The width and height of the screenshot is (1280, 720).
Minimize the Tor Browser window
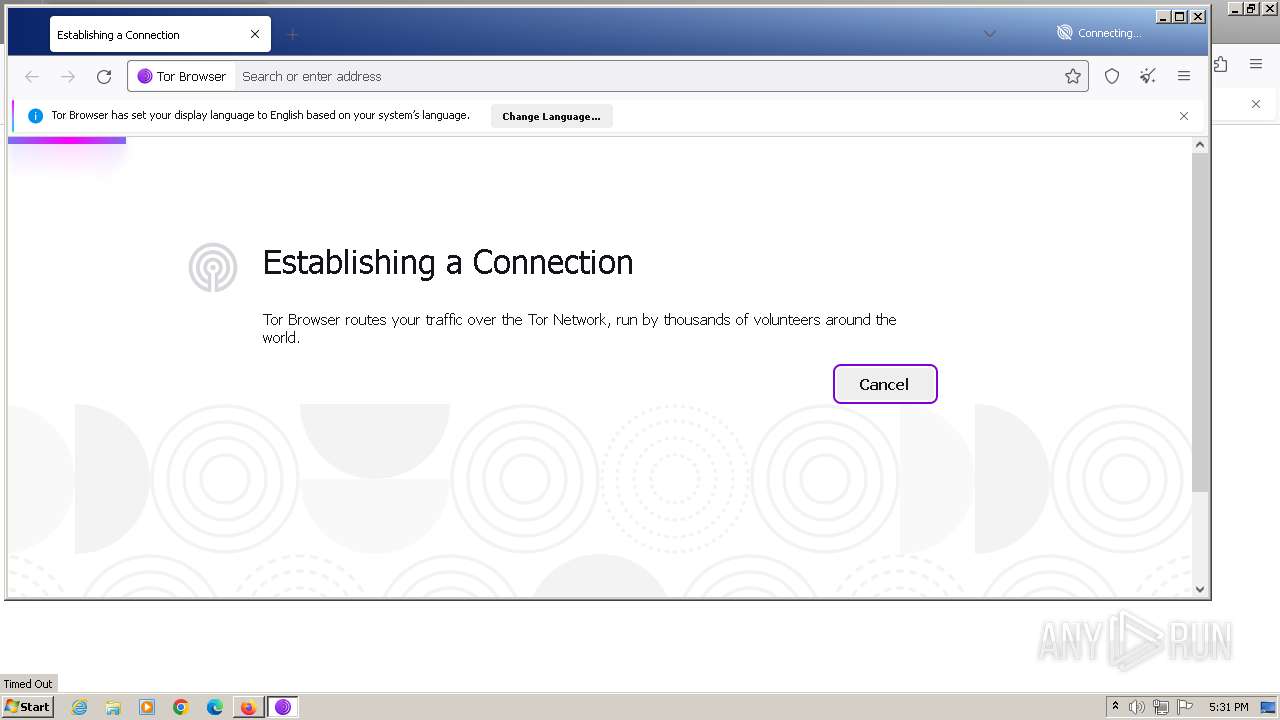[1162, 16]
